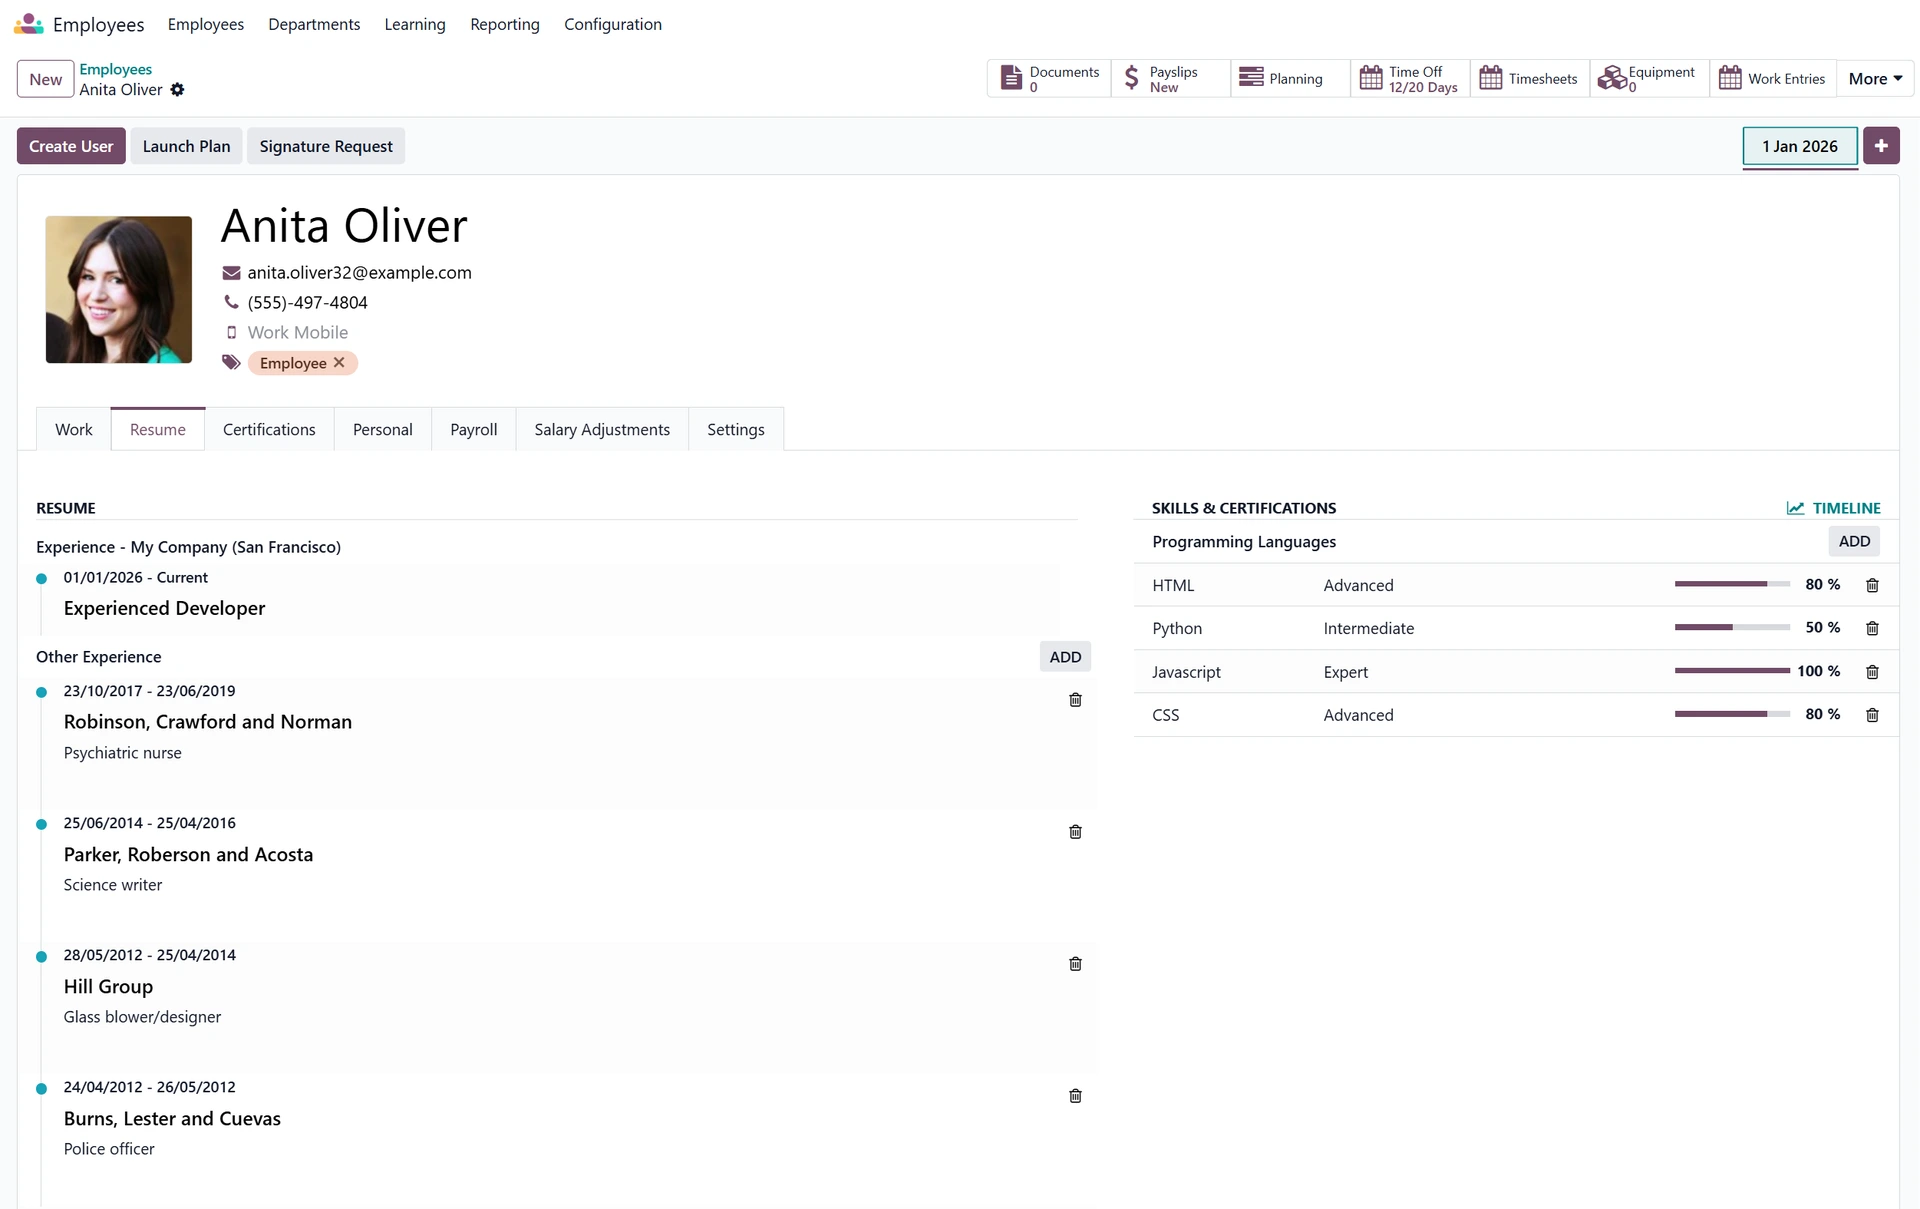Add an Other Experience resume line
Screen dimensions: 1920x1209
tap(1065, 657)
